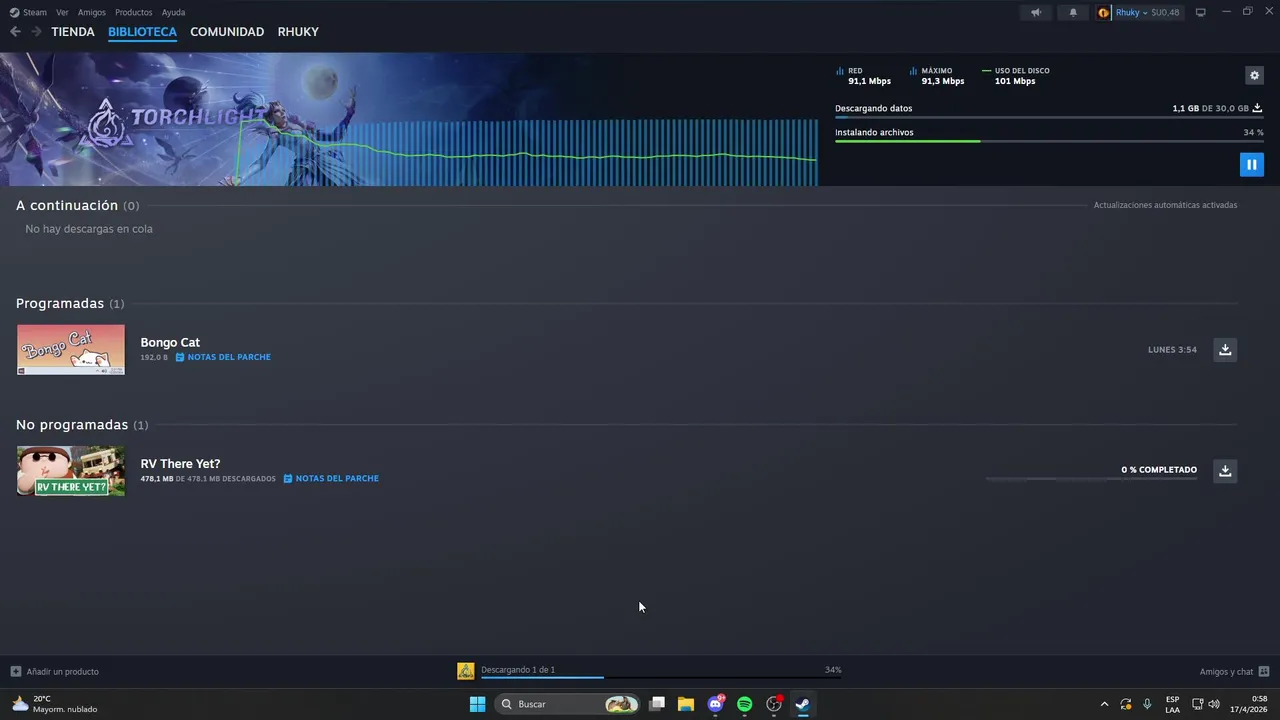Open friends and chat icon
The width and height of the screenshot is (1280, 720).
1264,671
